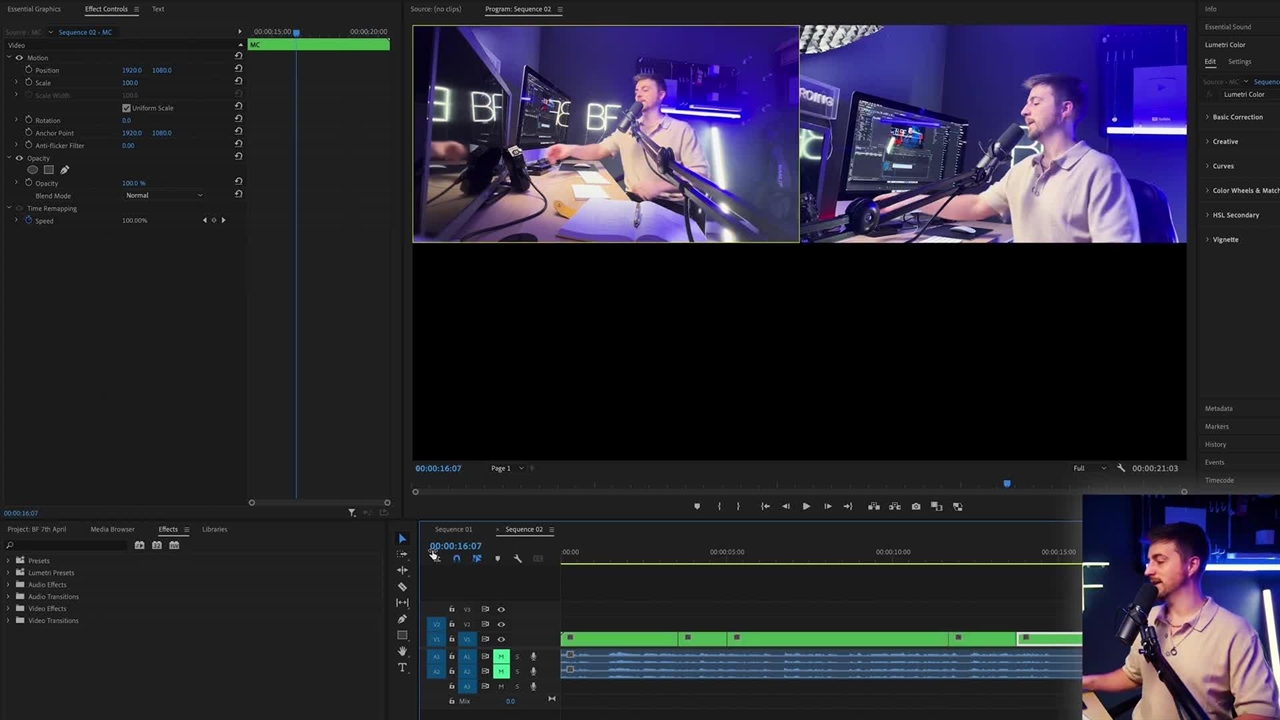The image size is (1280, 720).
Task: Open timeline display settings wrench
Action: click(517, 559)
